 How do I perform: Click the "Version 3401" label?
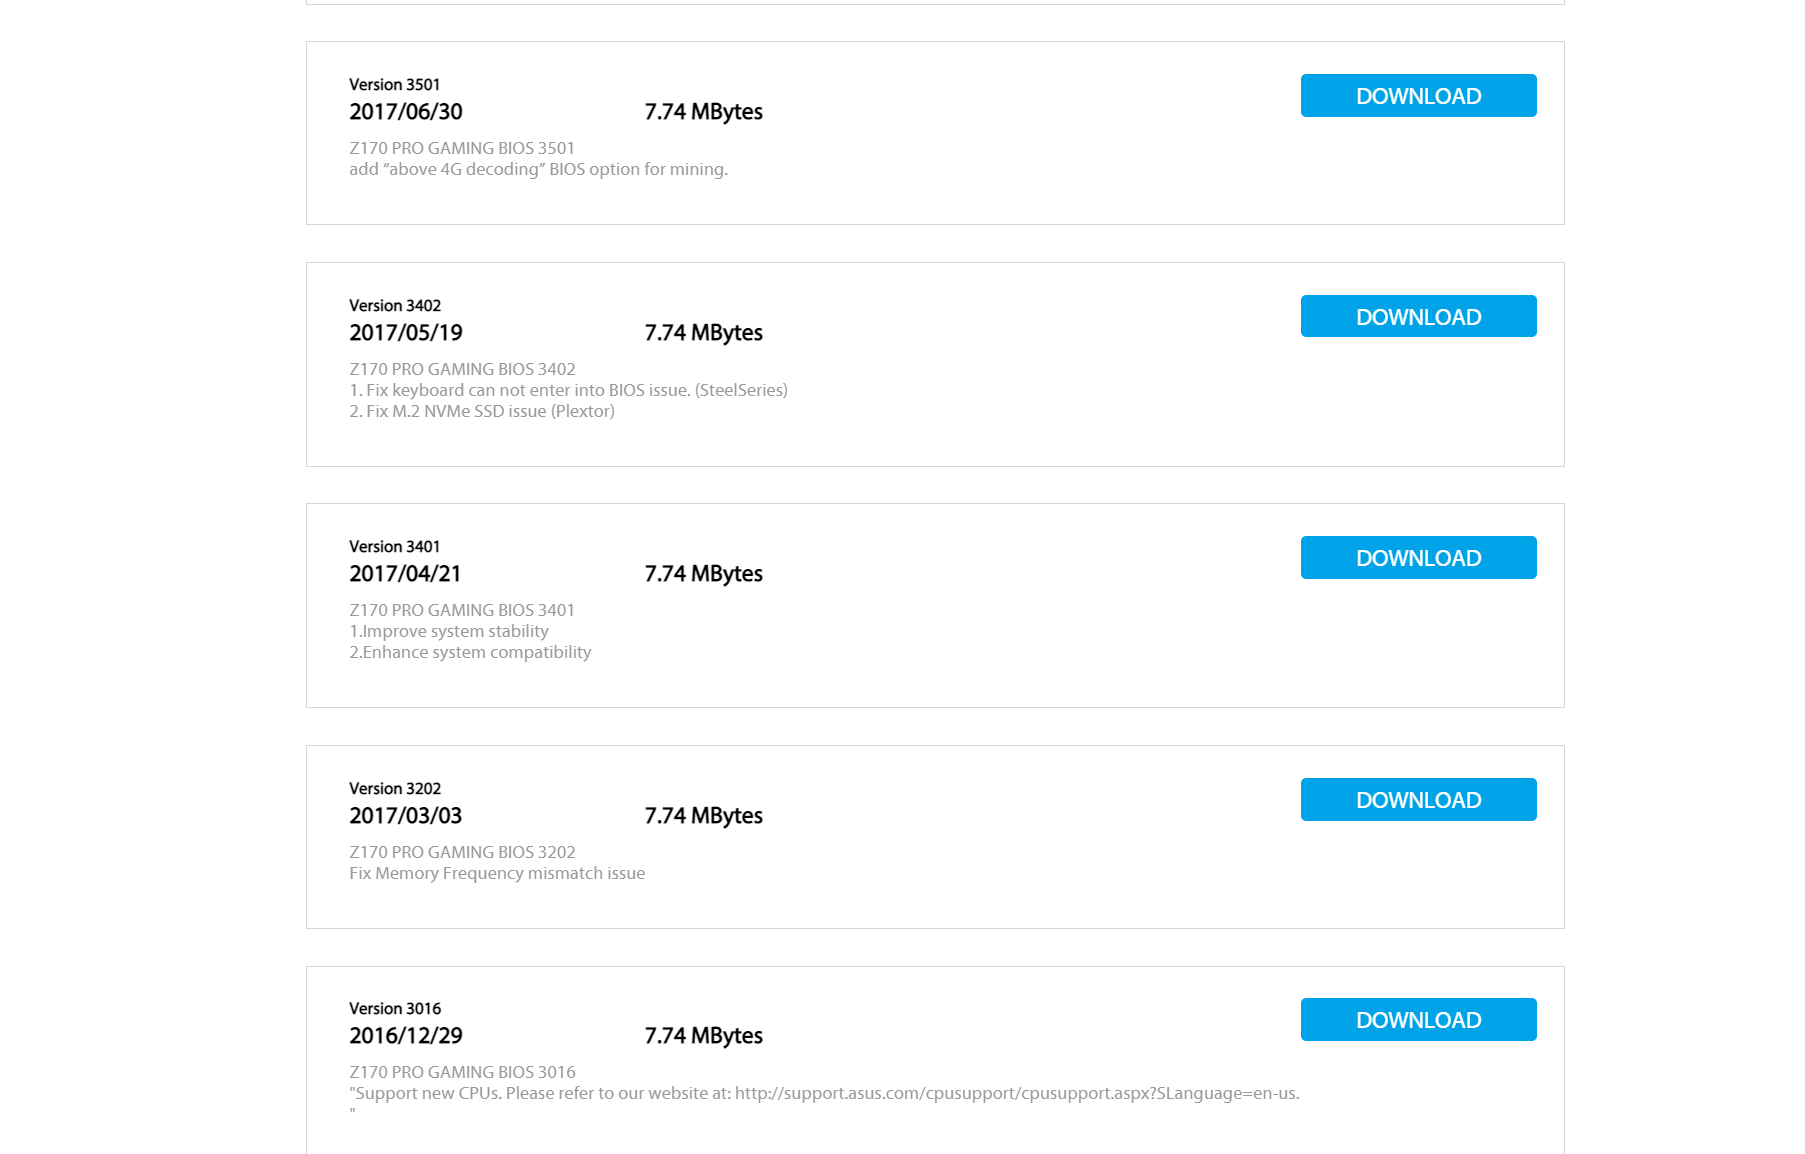(x=394, y=547)
